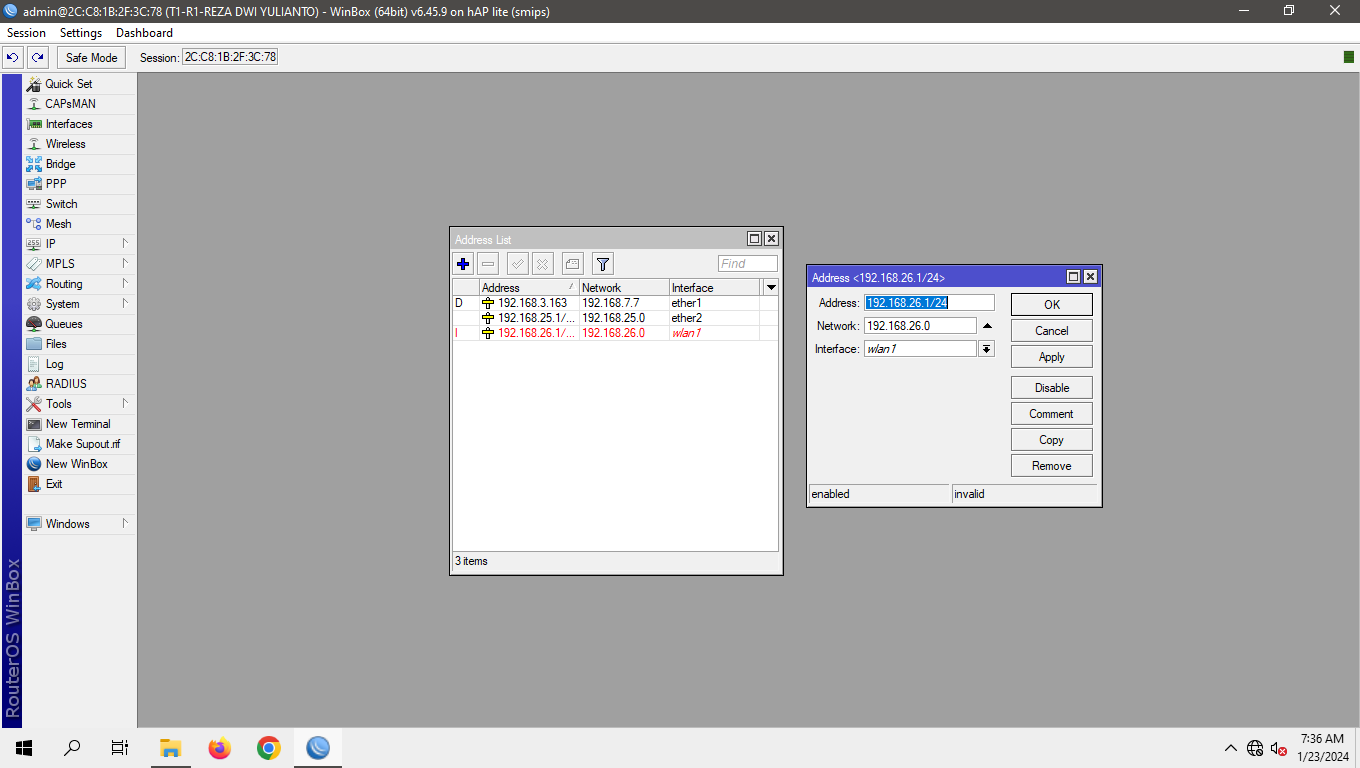Click the Session MAC address field
This screenshot has height=768, width=1360.
229,57
